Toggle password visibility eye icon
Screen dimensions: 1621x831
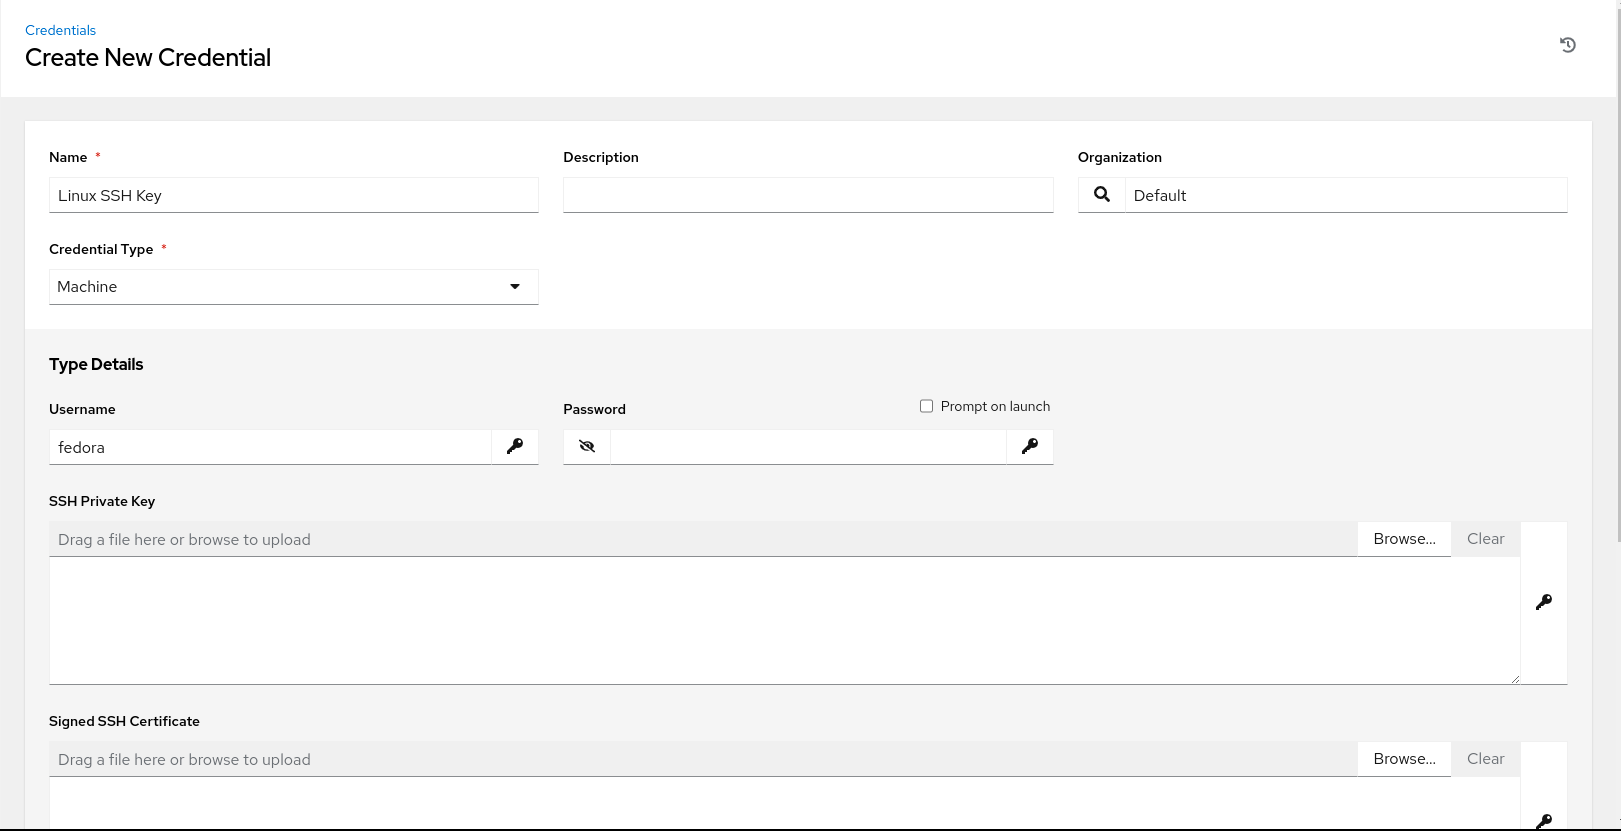[587, 447]
